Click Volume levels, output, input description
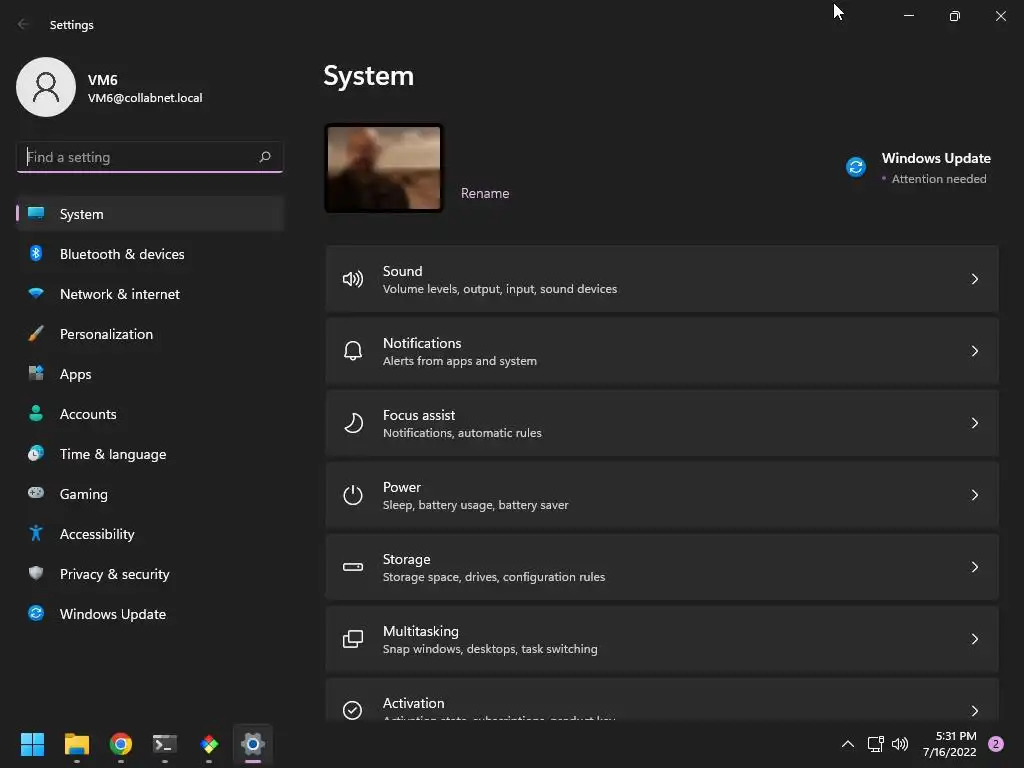Viewport: 1024px width, 768px height. [500, 289]
